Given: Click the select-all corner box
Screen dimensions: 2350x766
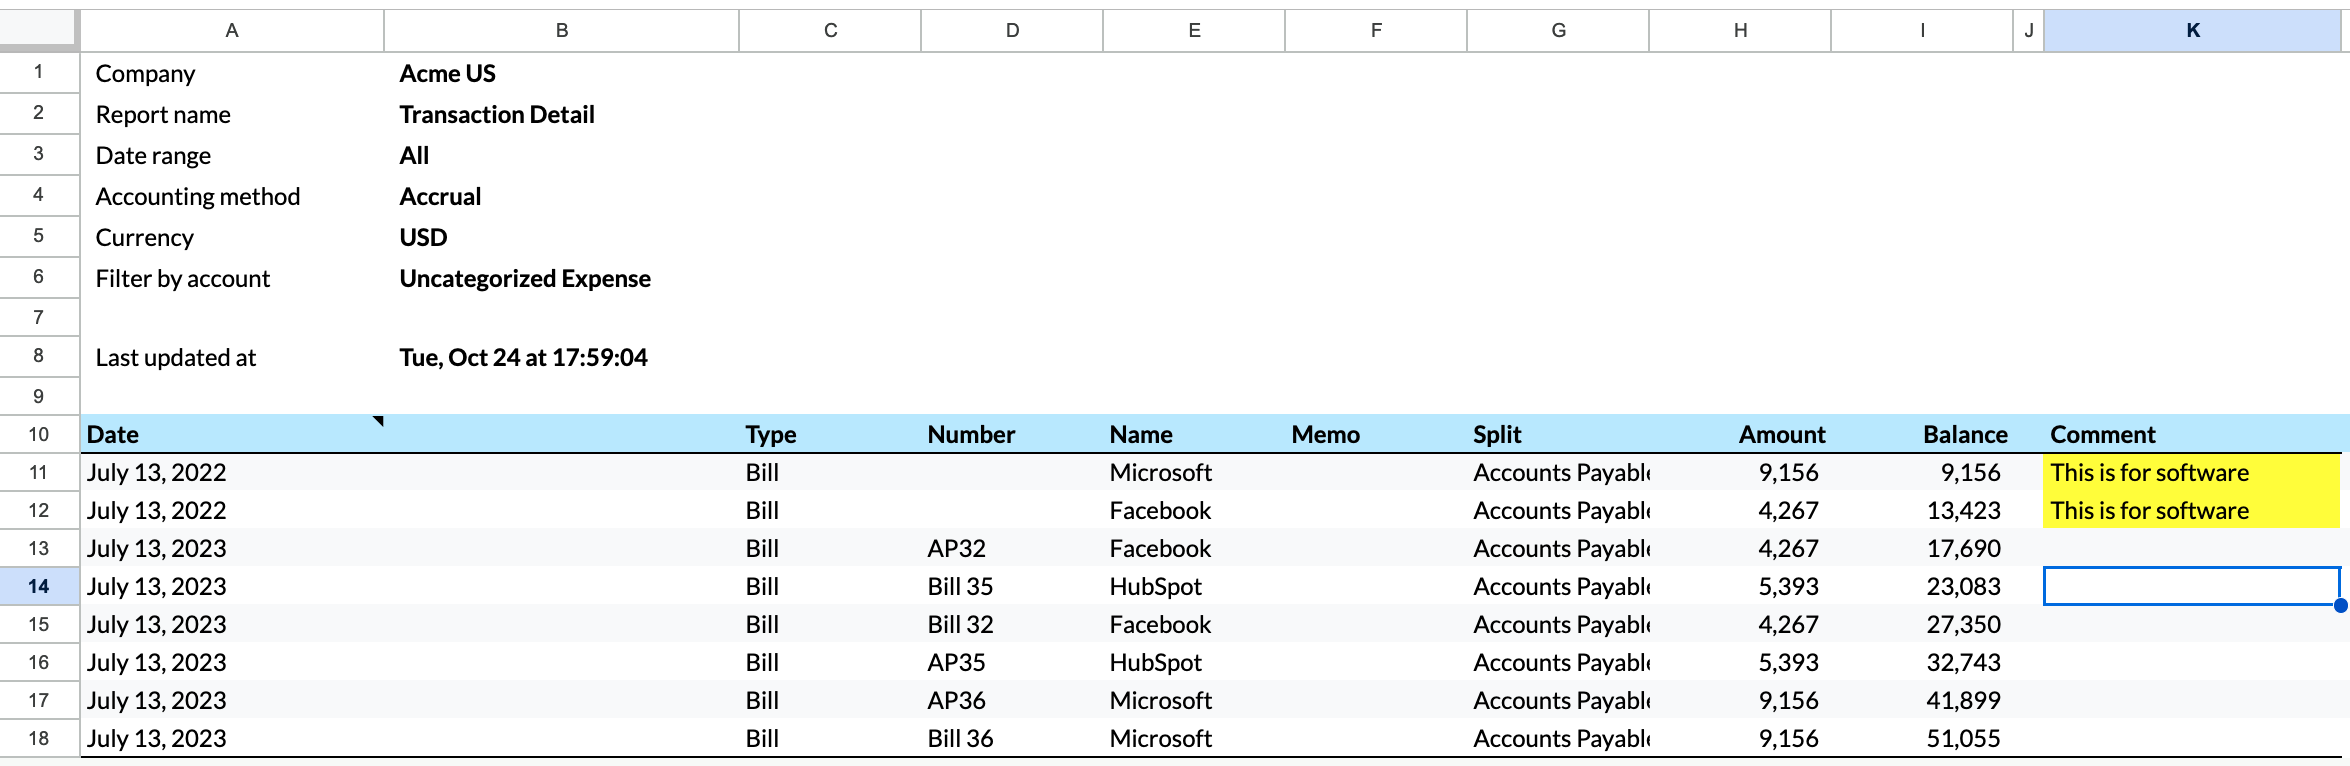Looking at the screenshot, I should (x=39, y=30).
